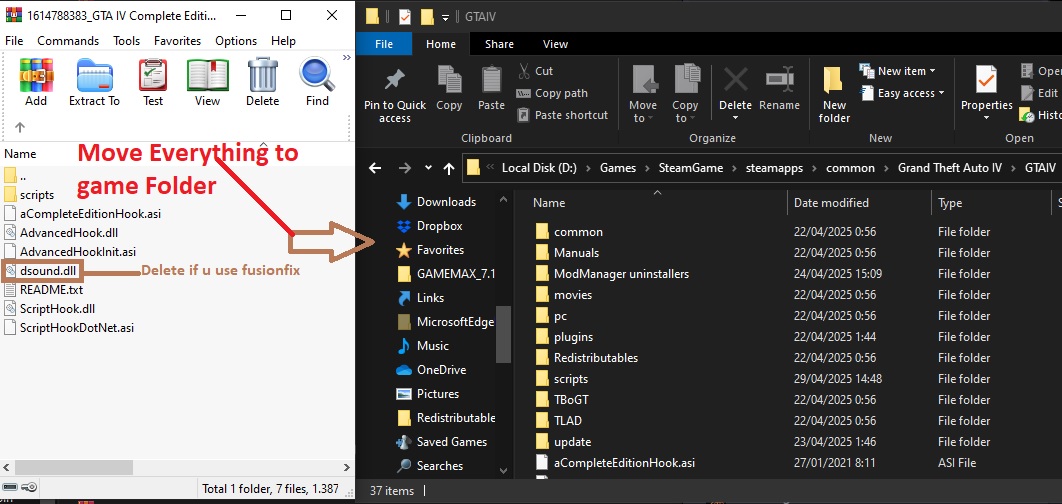Open Searches in Explorer navigation pane
The image size is (1062, 504).
coord(430,465)
